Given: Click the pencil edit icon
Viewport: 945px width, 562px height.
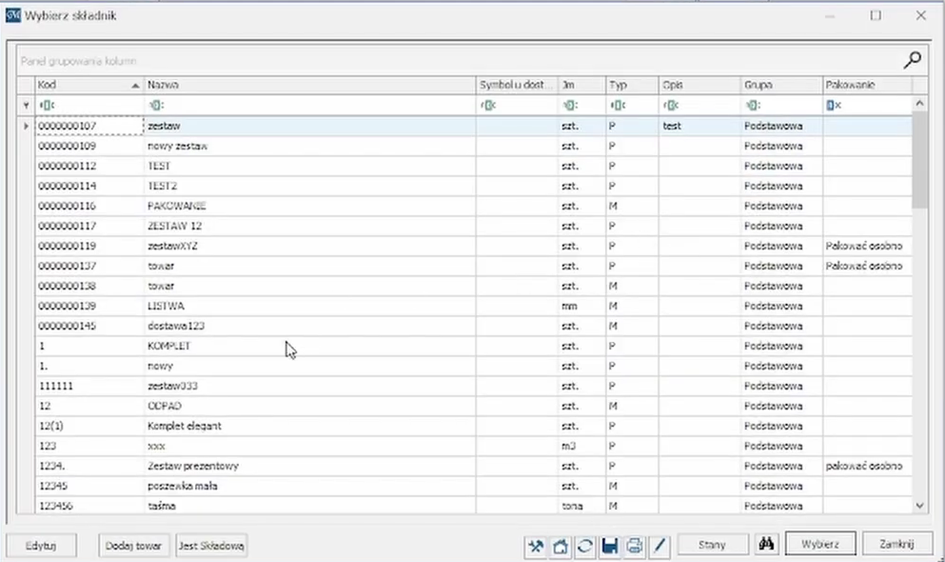Looking at the screenshot, I should [658, 545].
